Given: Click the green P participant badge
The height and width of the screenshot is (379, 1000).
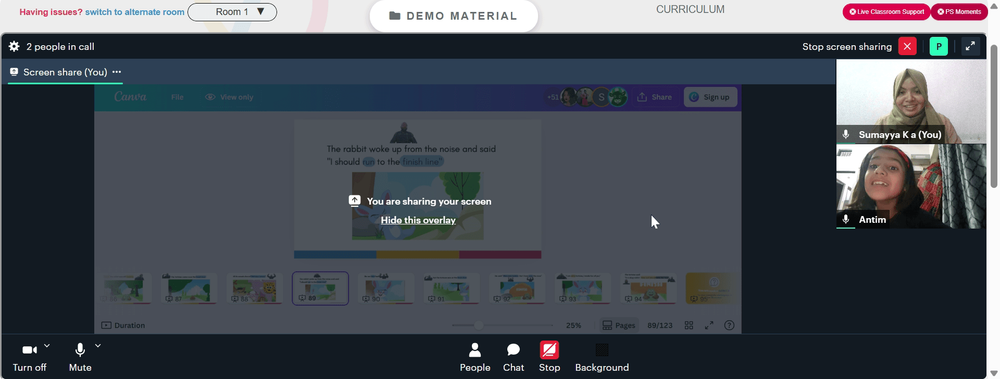Looking at the screenshot, I should [x=939, y=47].
